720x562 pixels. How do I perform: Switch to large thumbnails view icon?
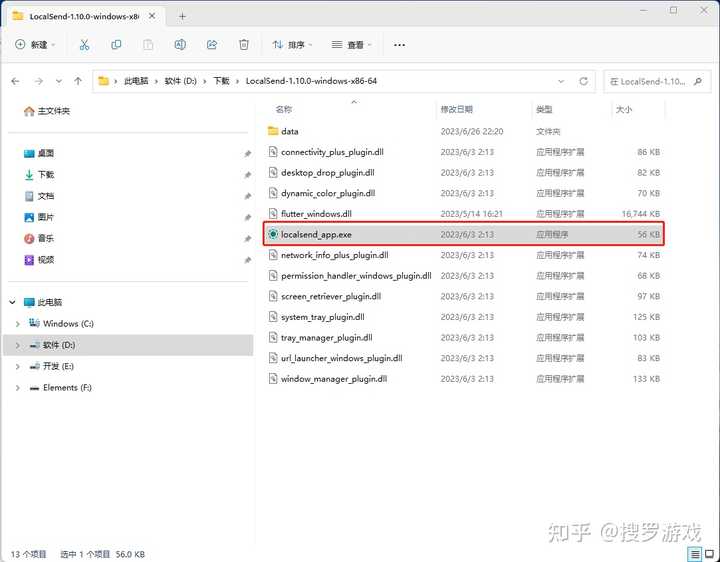[708, 553]
